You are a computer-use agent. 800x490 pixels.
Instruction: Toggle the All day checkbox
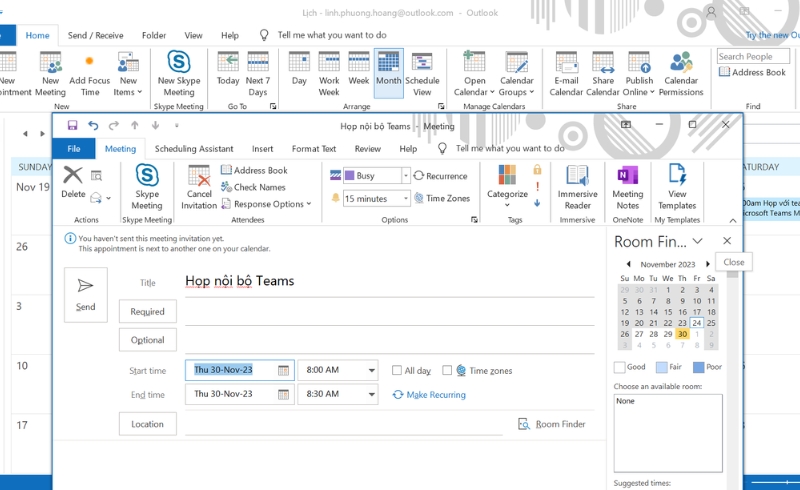pos(396,371)
